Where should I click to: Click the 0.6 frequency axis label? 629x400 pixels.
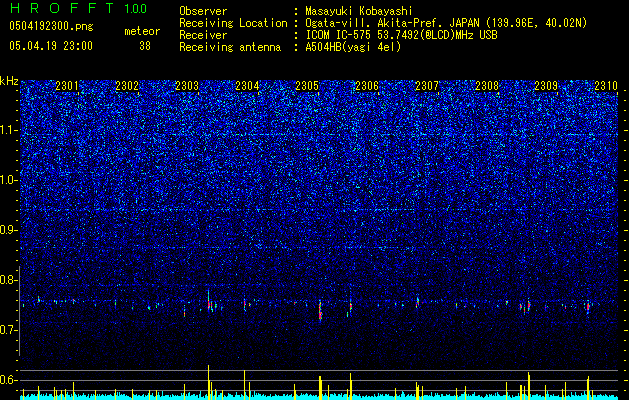[x=9, y=380]
